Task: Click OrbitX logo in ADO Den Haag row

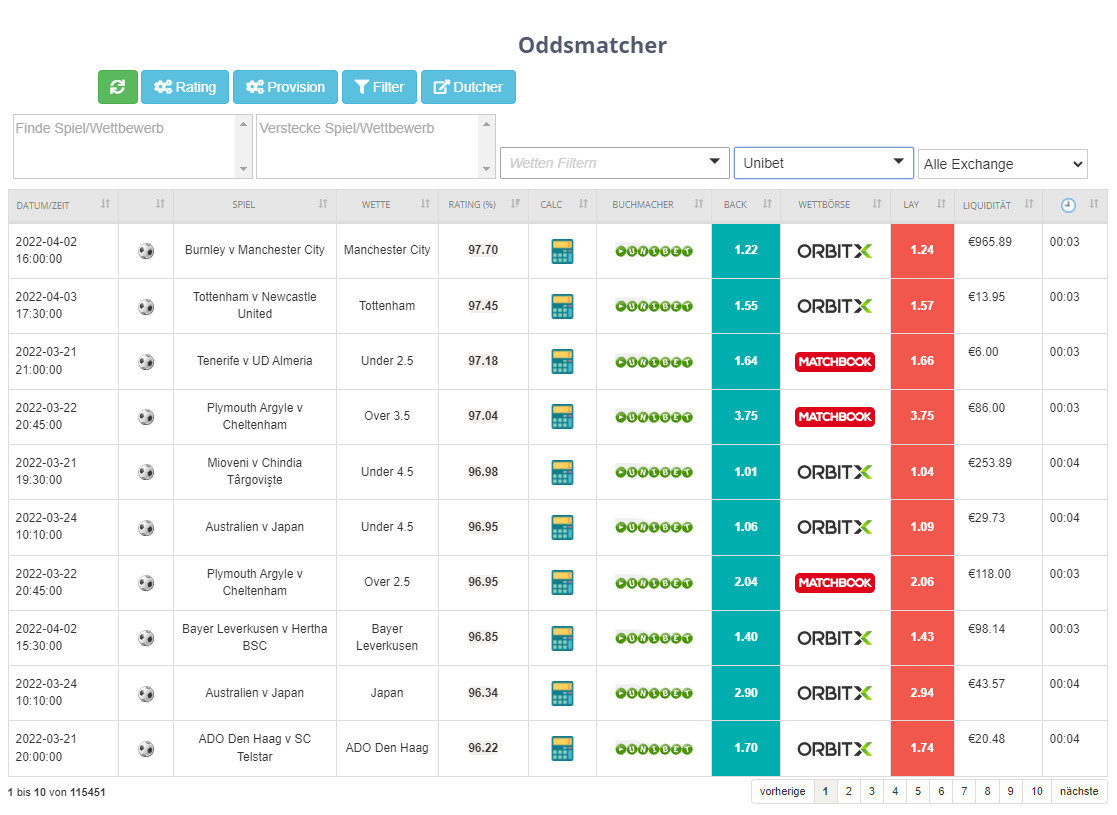Action: [x=834, y=749]
